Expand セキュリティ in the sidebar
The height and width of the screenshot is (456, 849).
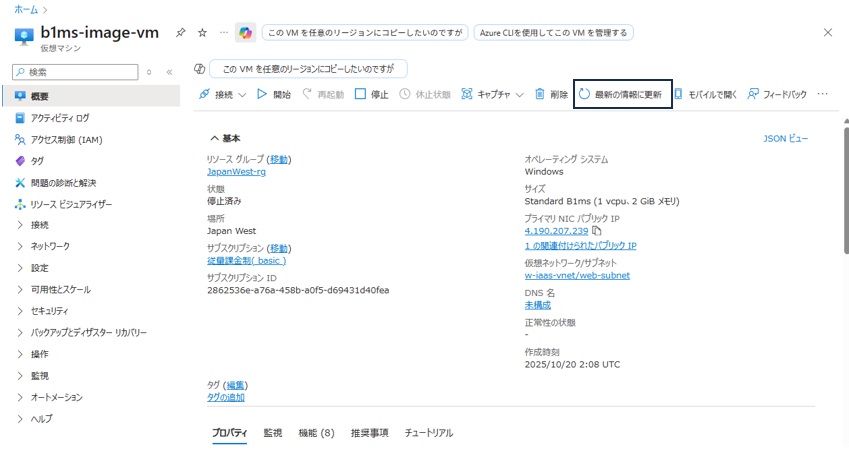point(50,311)
